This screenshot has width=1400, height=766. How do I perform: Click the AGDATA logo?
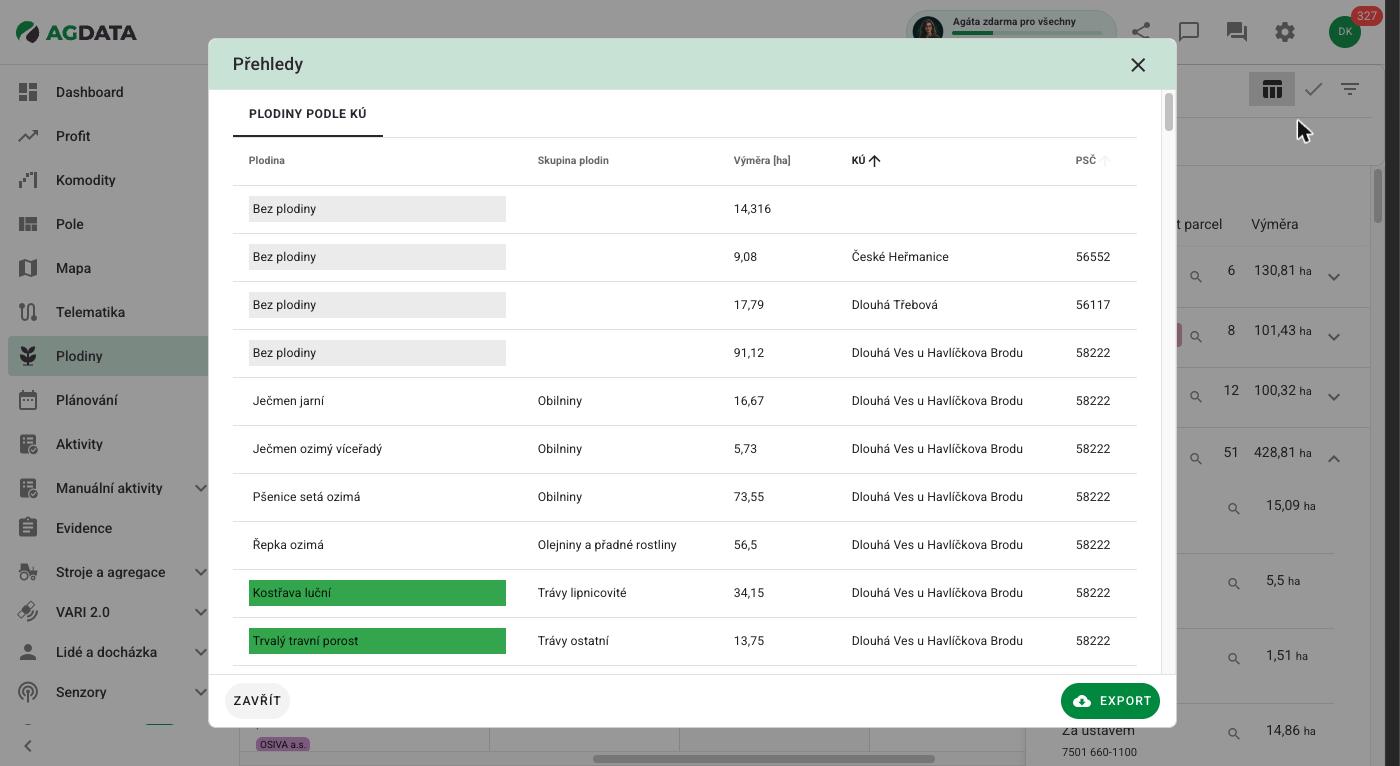click(76, 32)
